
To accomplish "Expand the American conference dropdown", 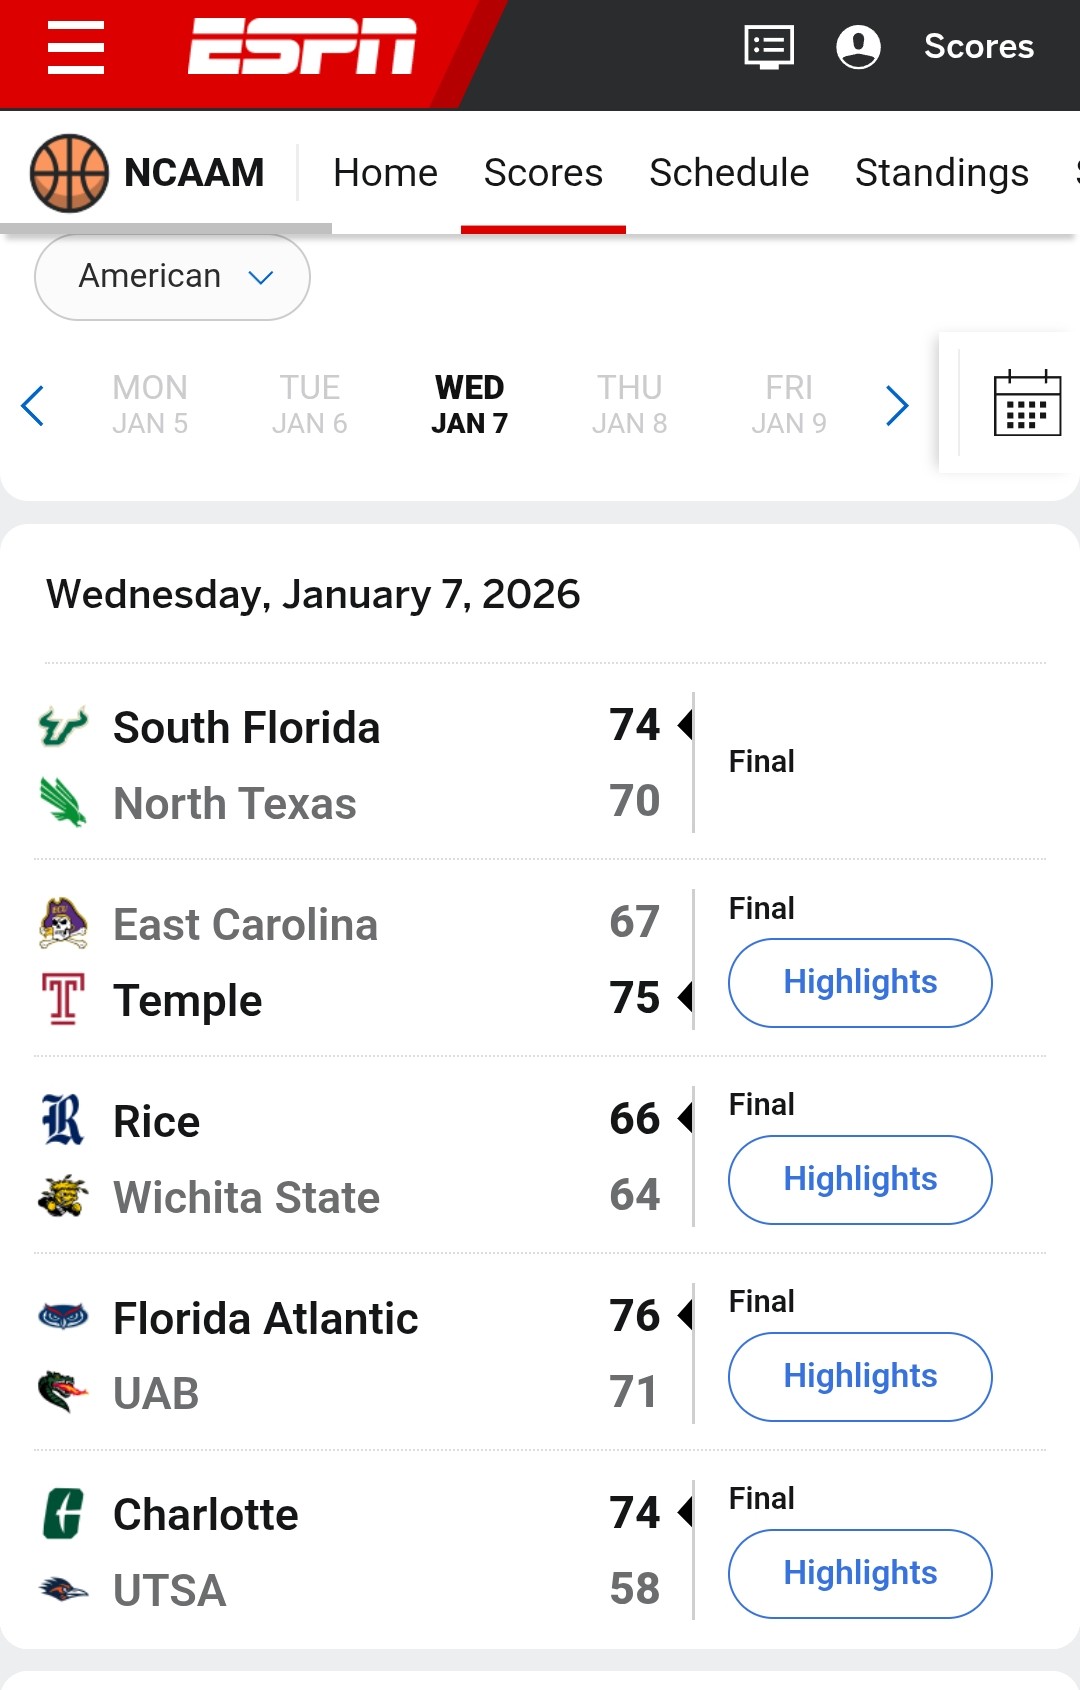I will tap(172, 277).
